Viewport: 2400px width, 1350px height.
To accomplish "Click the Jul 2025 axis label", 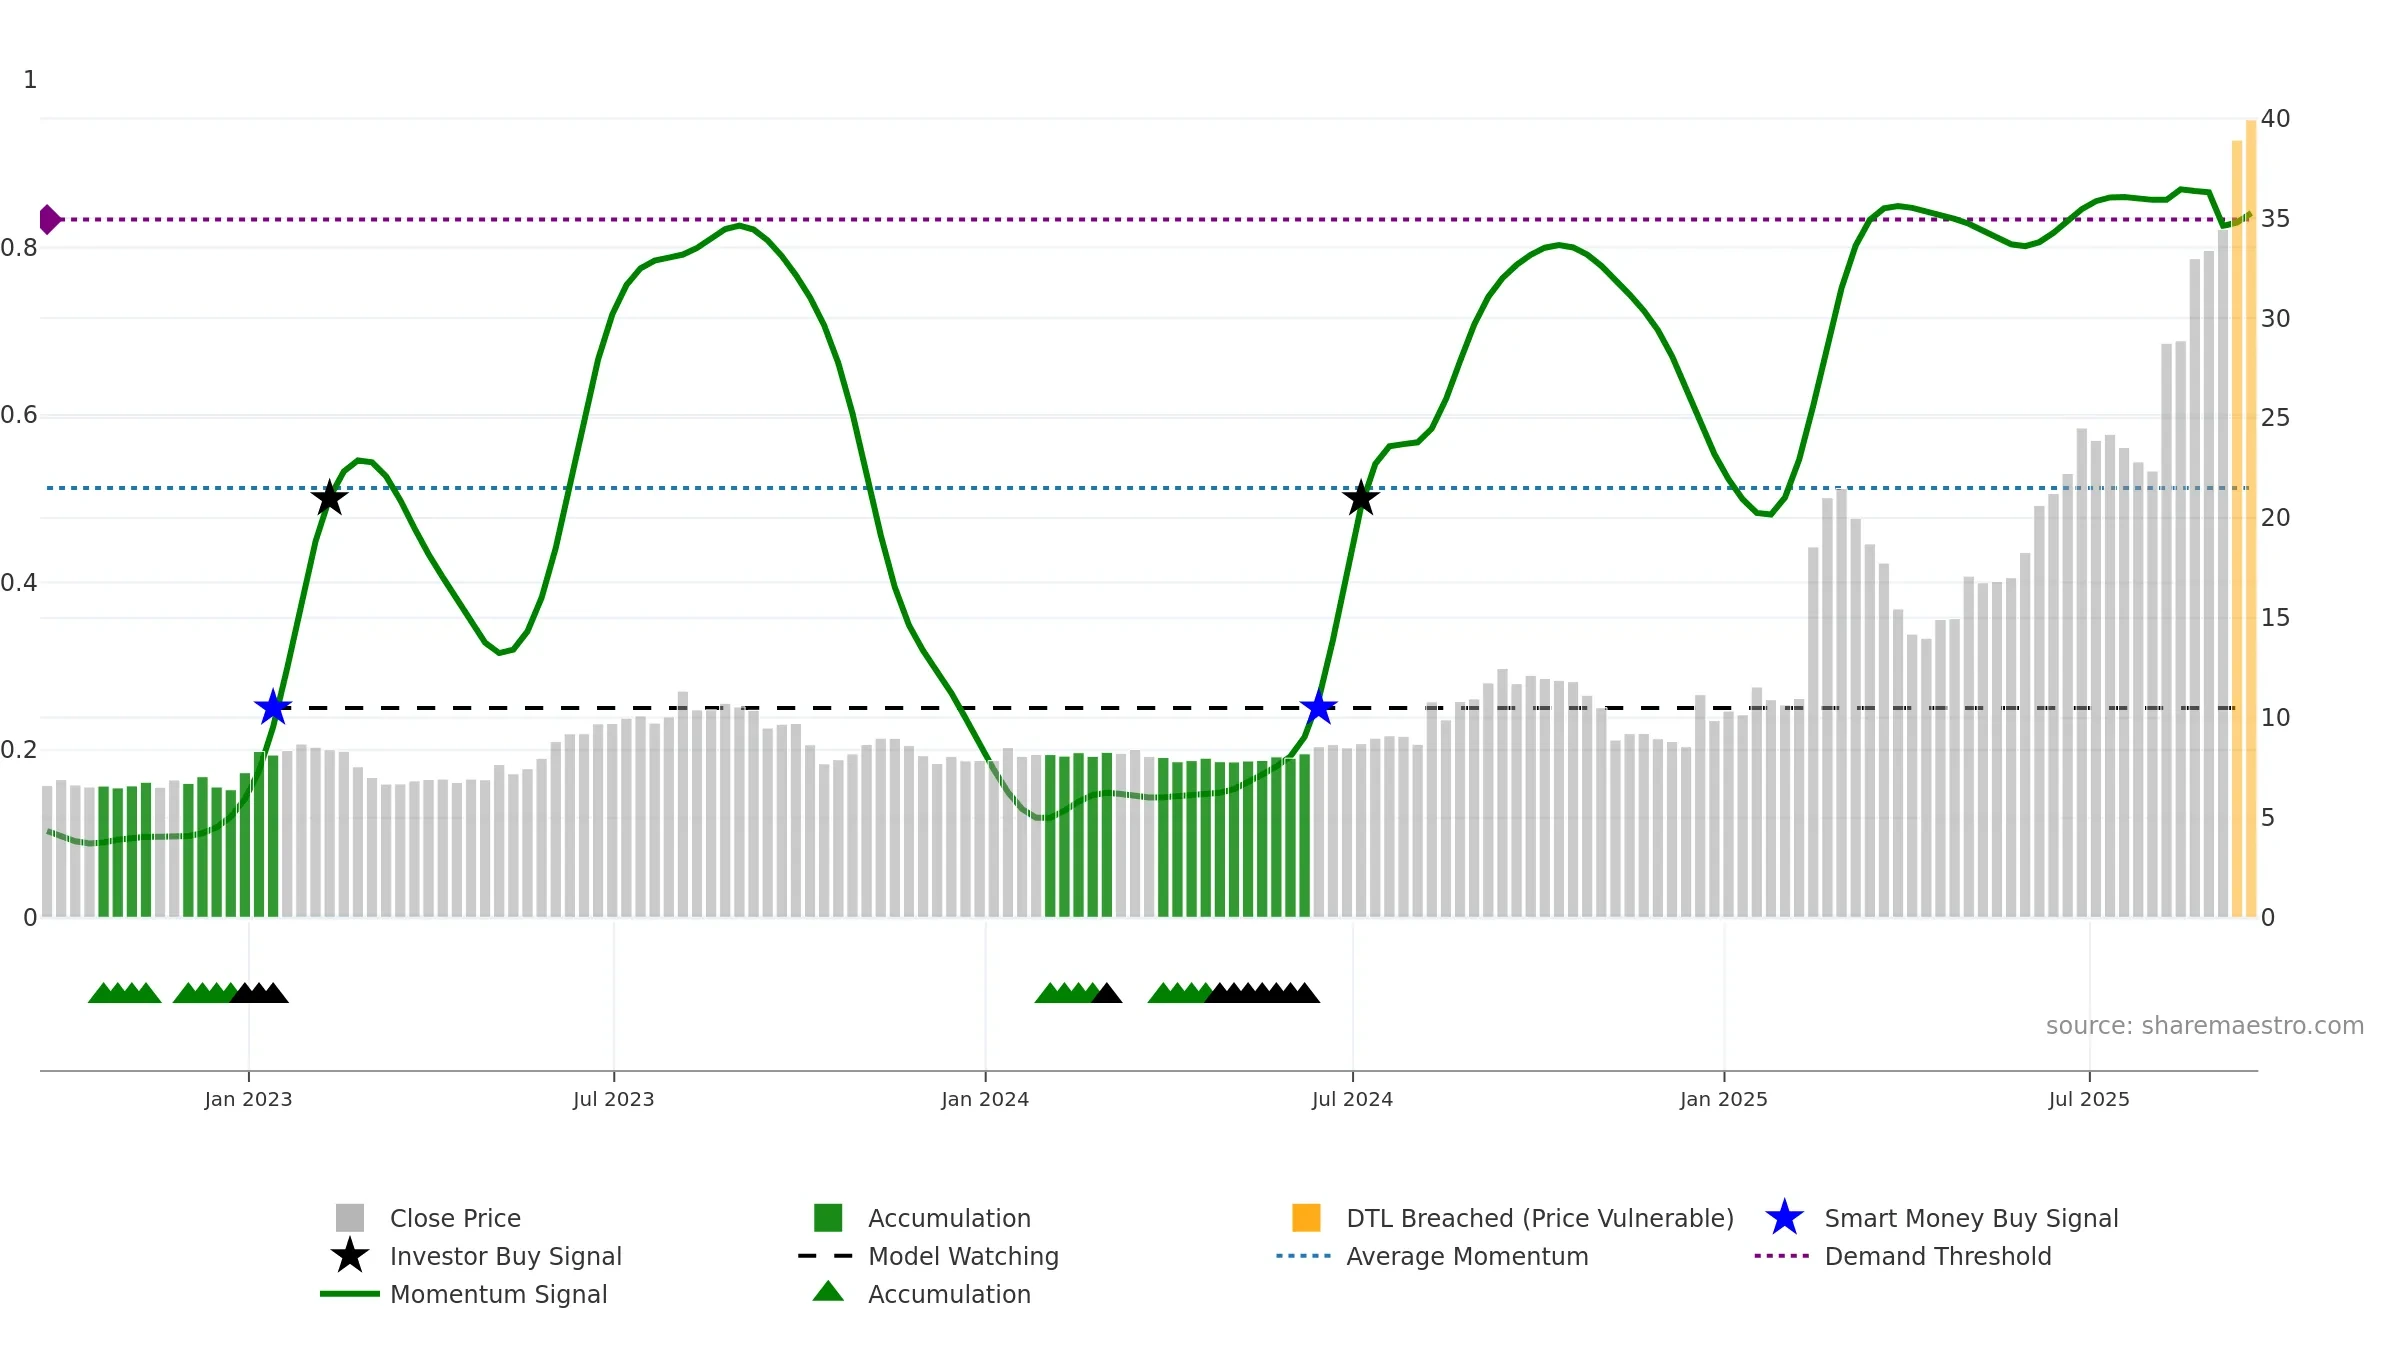I will 2089,1100.
